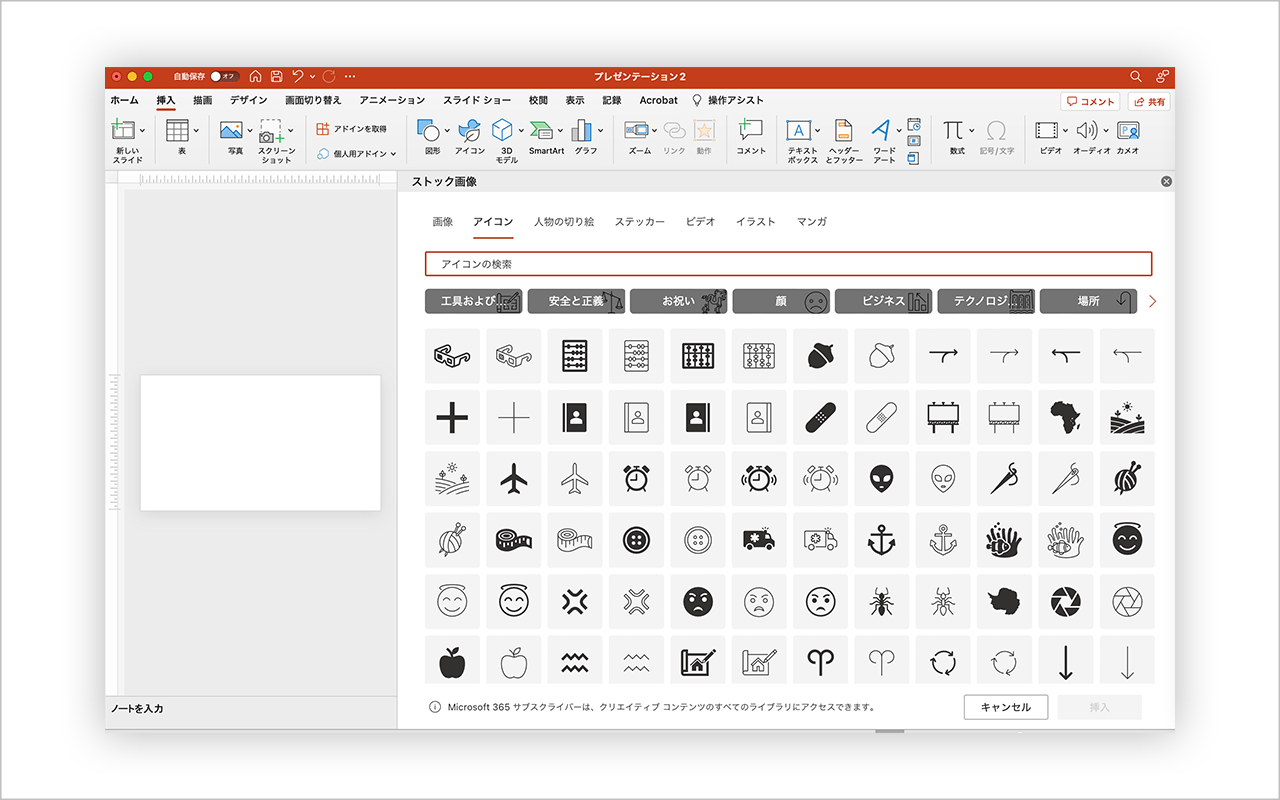Click the icon search field
This screenshot has width=1280, height=800.
(788, 264)
